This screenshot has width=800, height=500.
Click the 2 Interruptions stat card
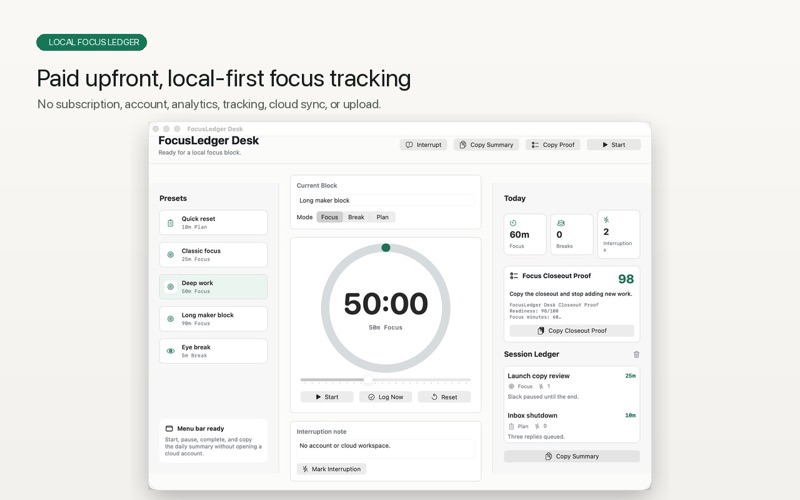[618, 234]
